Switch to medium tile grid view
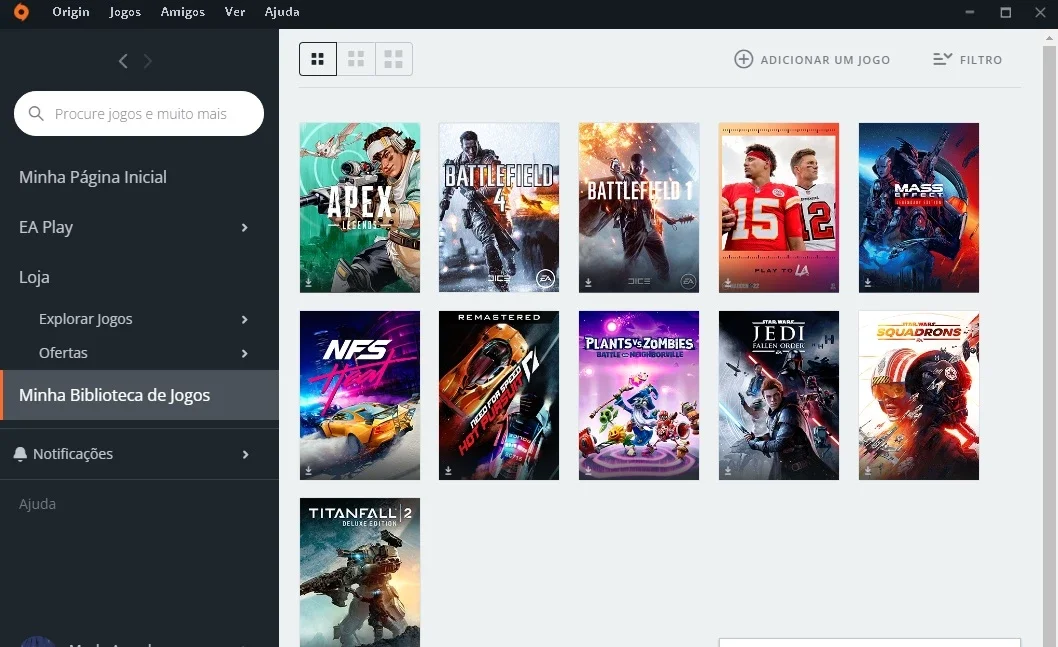 [356, 59]
